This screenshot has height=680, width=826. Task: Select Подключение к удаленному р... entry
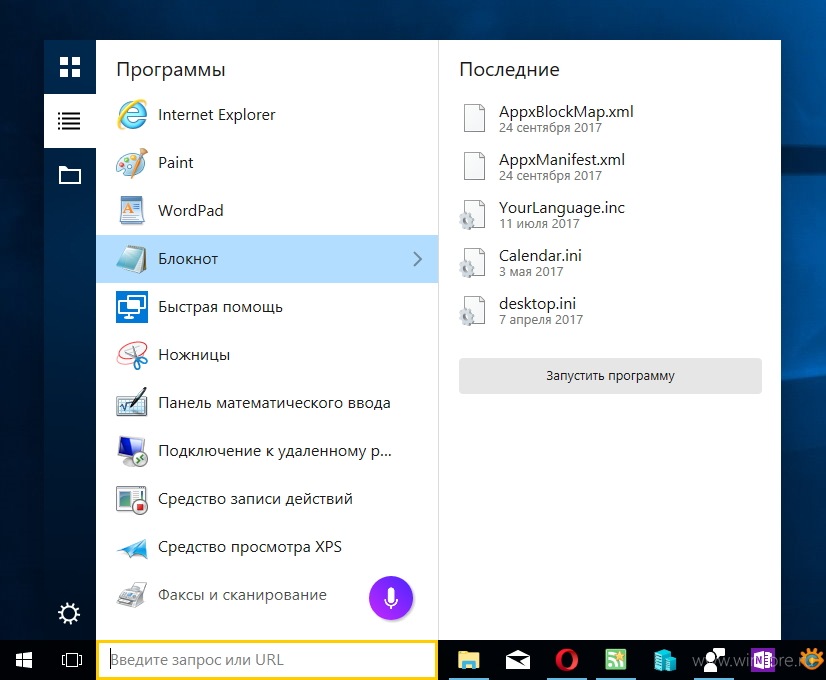pyautogui.click(x=267, y=451)
